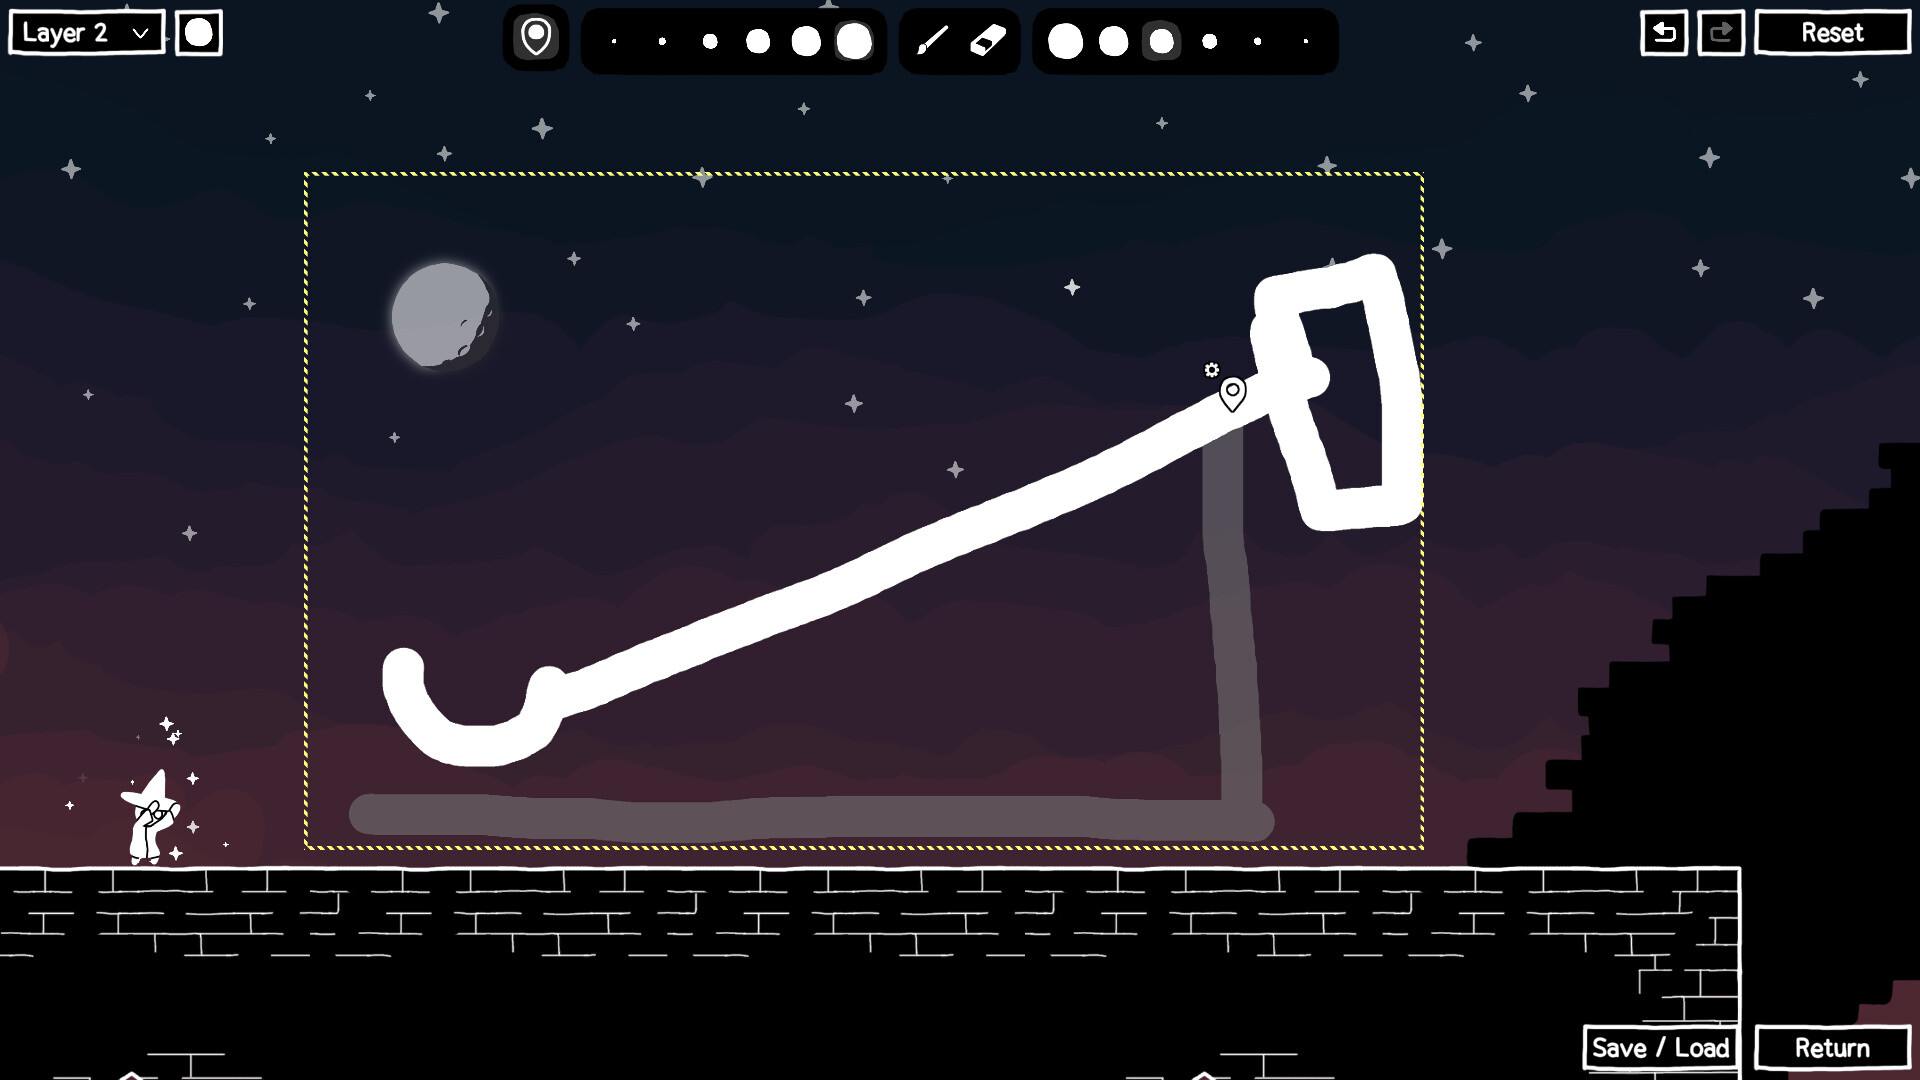Select the currently active gray shade swatch

(x=1160, y=42)
